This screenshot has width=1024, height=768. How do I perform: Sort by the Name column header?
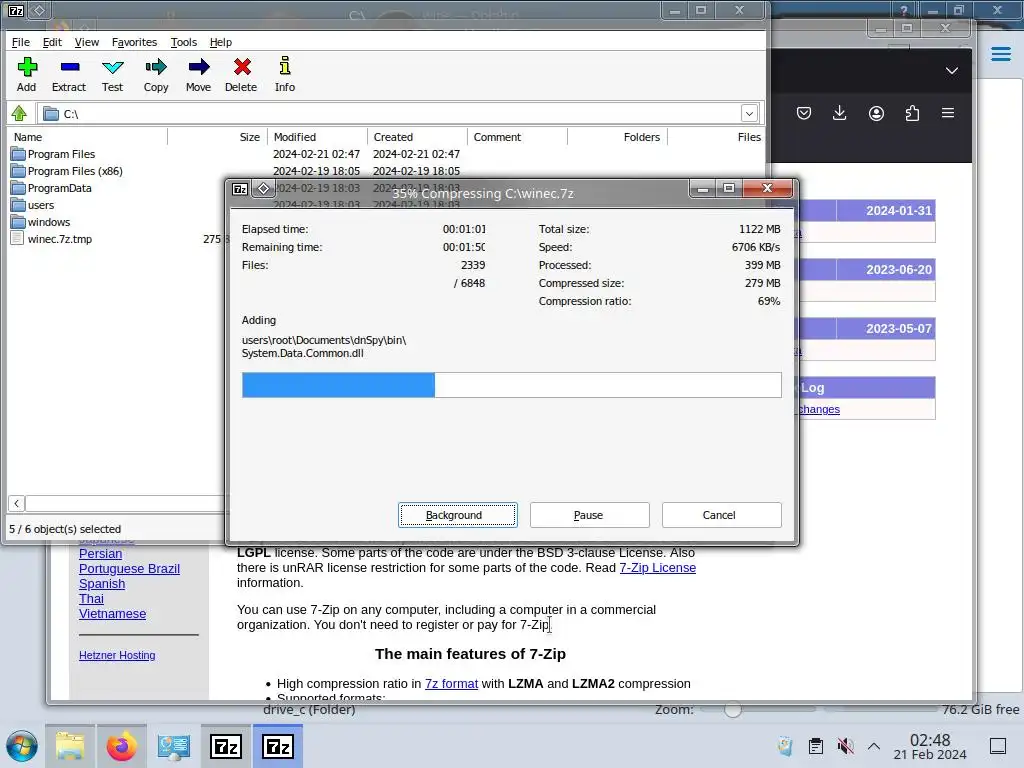(88, 137)
